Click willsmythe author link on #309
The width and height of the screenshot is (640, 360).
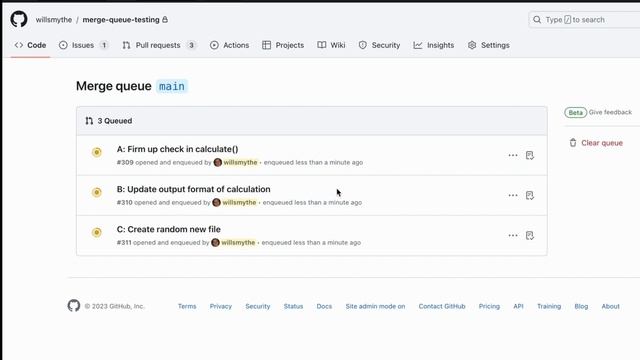(240, 162)
